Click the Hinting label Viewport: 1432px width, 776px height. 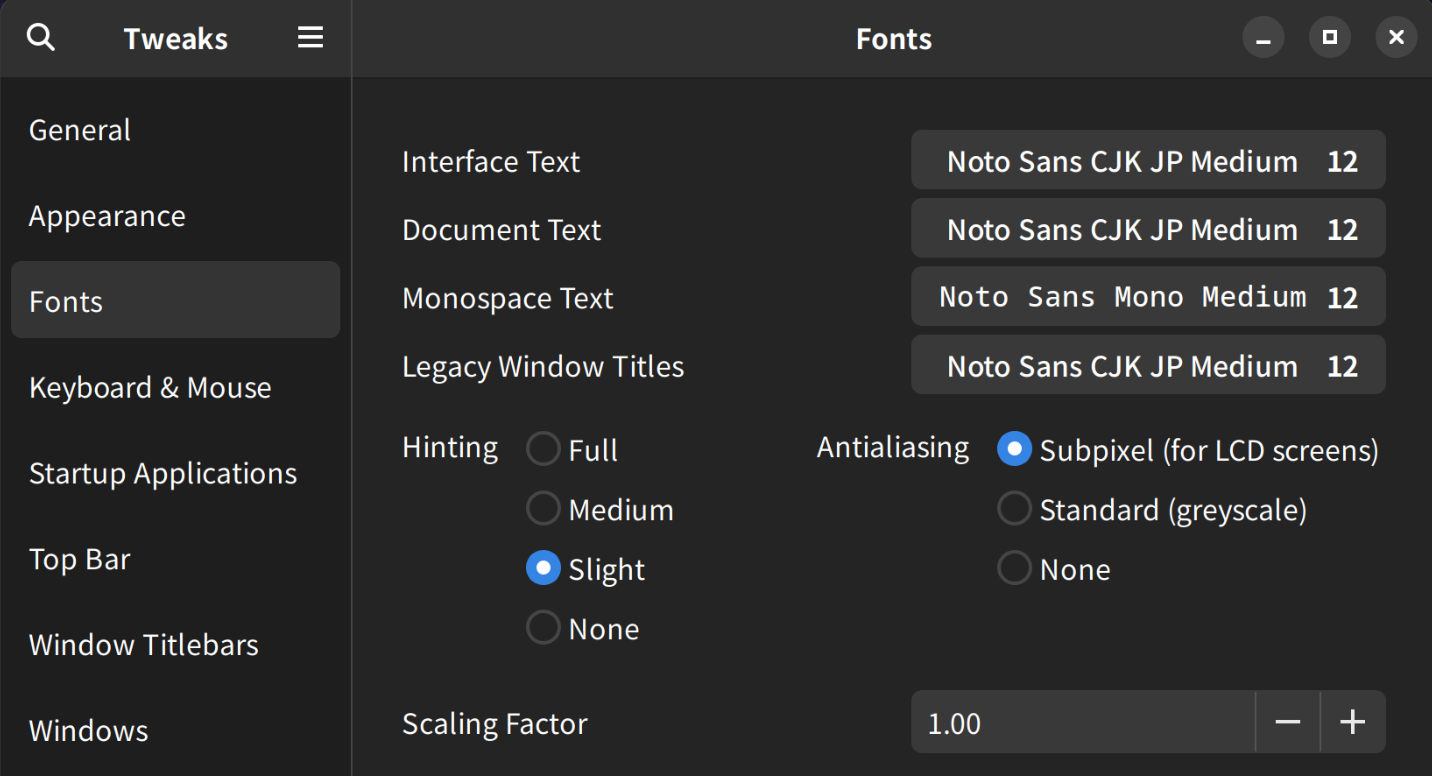pos(450,447)
